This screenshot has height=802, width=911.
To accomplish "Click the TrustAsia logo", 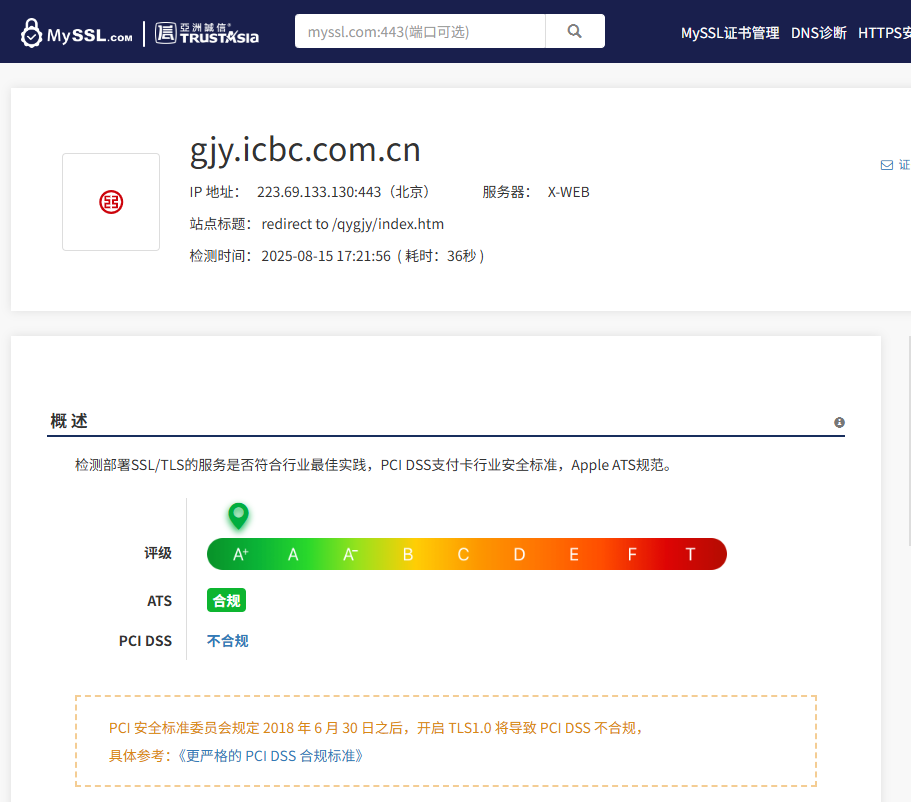I will 207,33.
